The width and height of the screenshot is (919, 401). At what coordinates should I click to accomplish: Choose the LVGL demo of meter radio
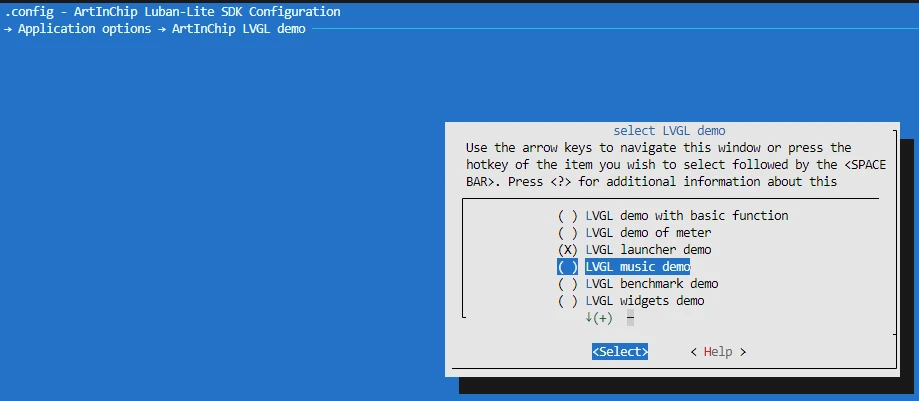[567, 233]
